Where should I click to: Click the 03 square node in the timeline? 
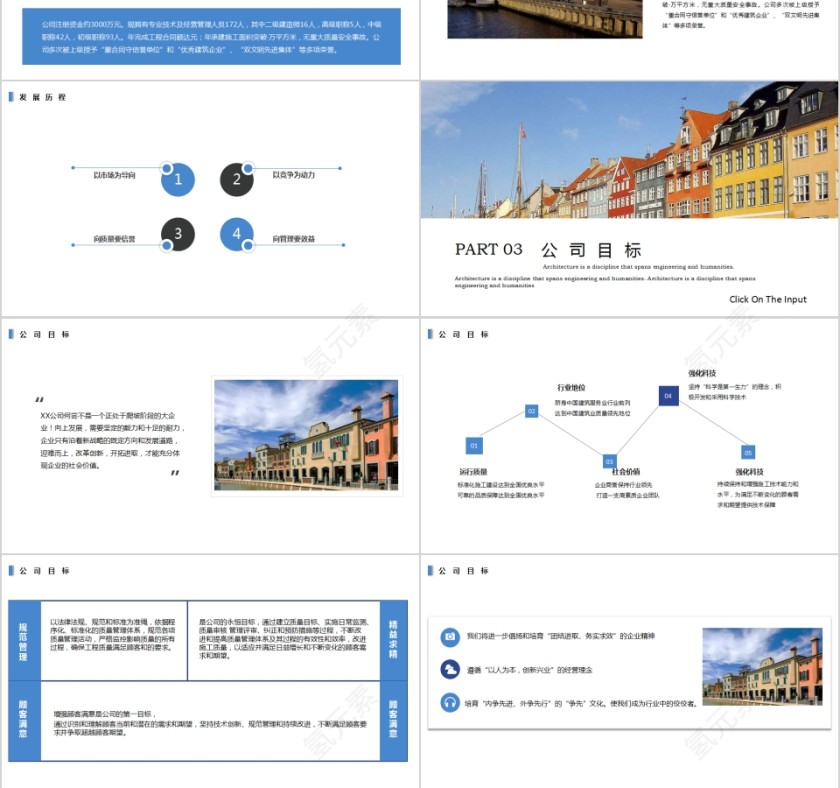coord(609,462)
